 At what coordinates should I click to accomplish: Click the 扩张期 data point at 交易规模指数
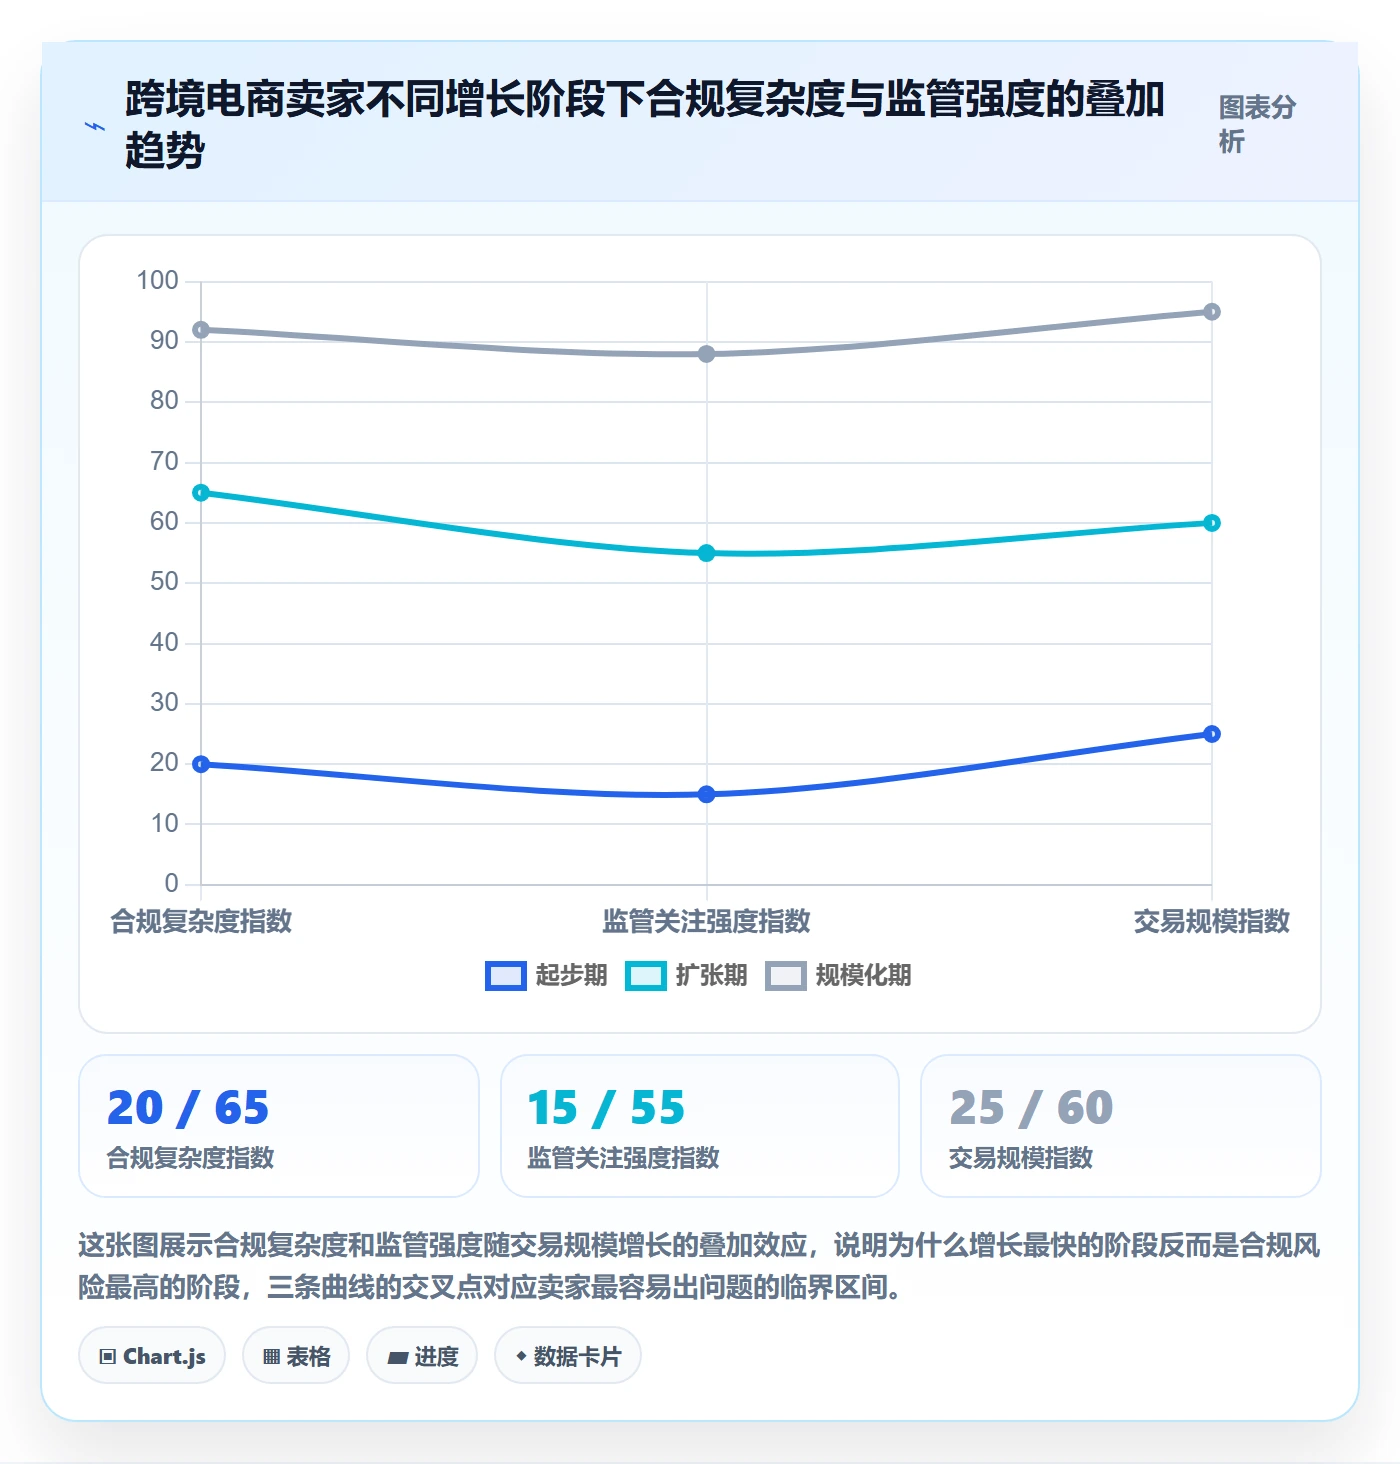coord(1212,523)
